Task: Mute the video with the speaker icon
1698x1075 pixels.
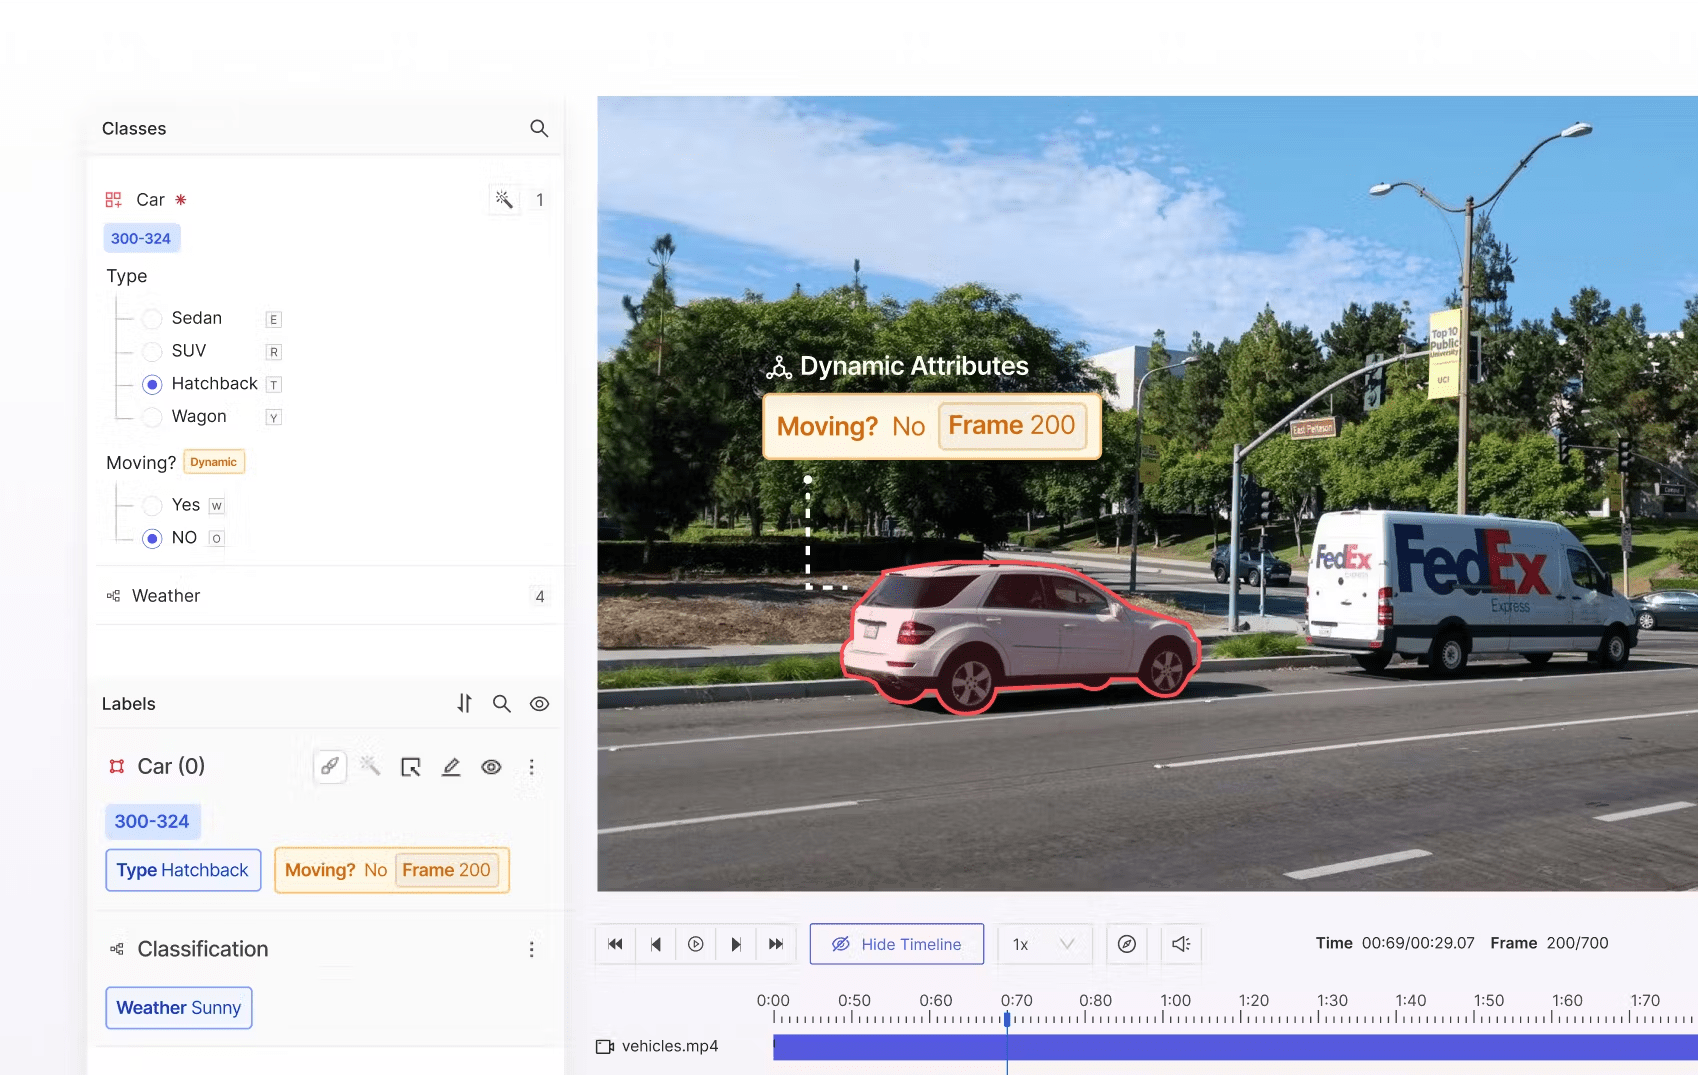Action: pos(1181,944)
